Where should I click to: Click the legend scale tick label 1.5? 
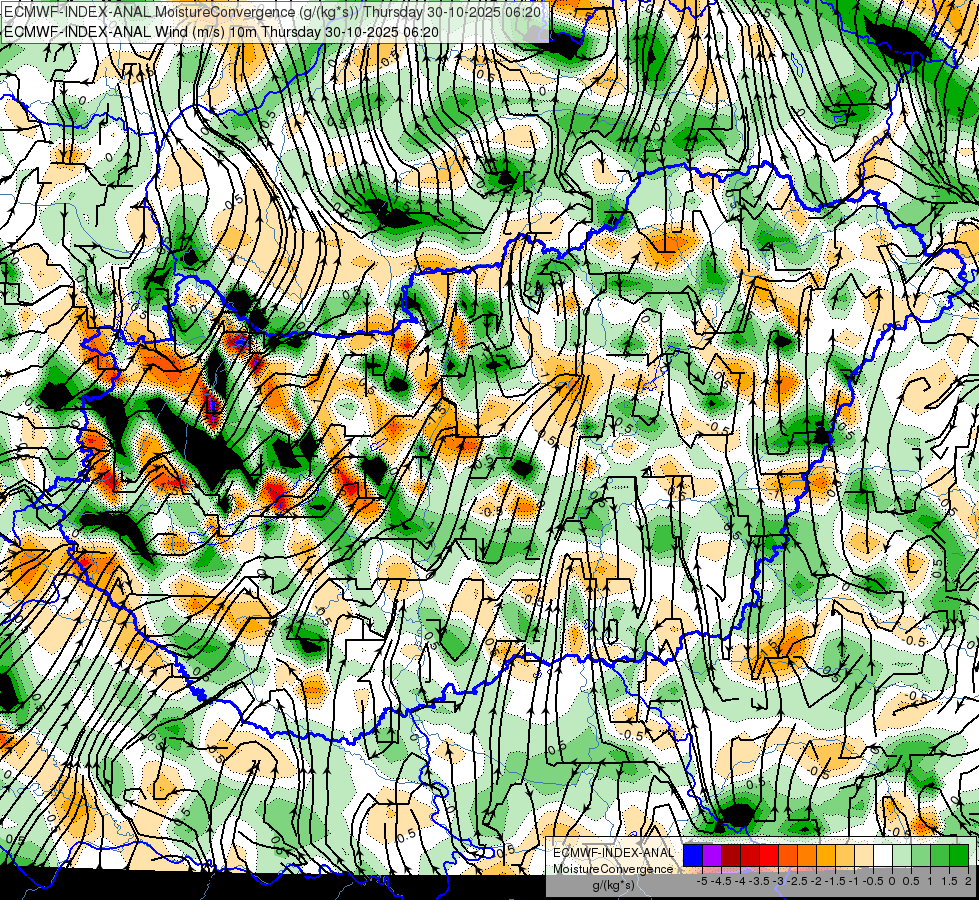(948, 881)
